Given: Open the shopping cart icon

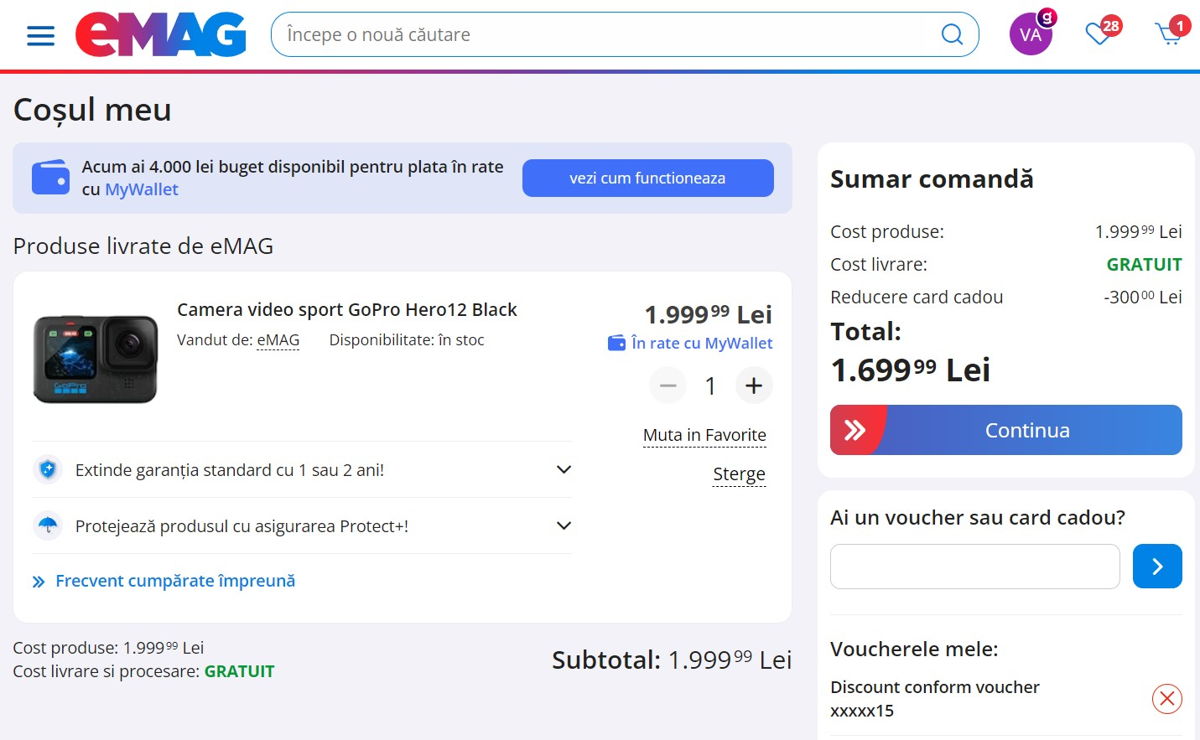Looking at the screenshot, I should 1168,35.
